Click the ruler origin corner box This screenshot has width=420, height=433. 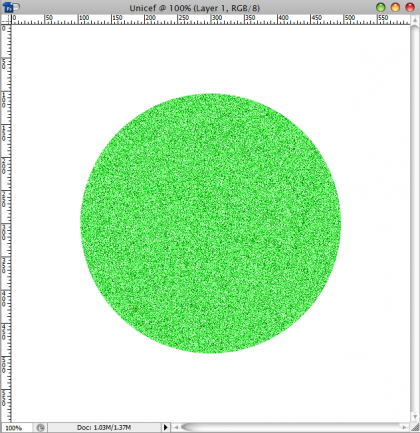coord(6,20)
